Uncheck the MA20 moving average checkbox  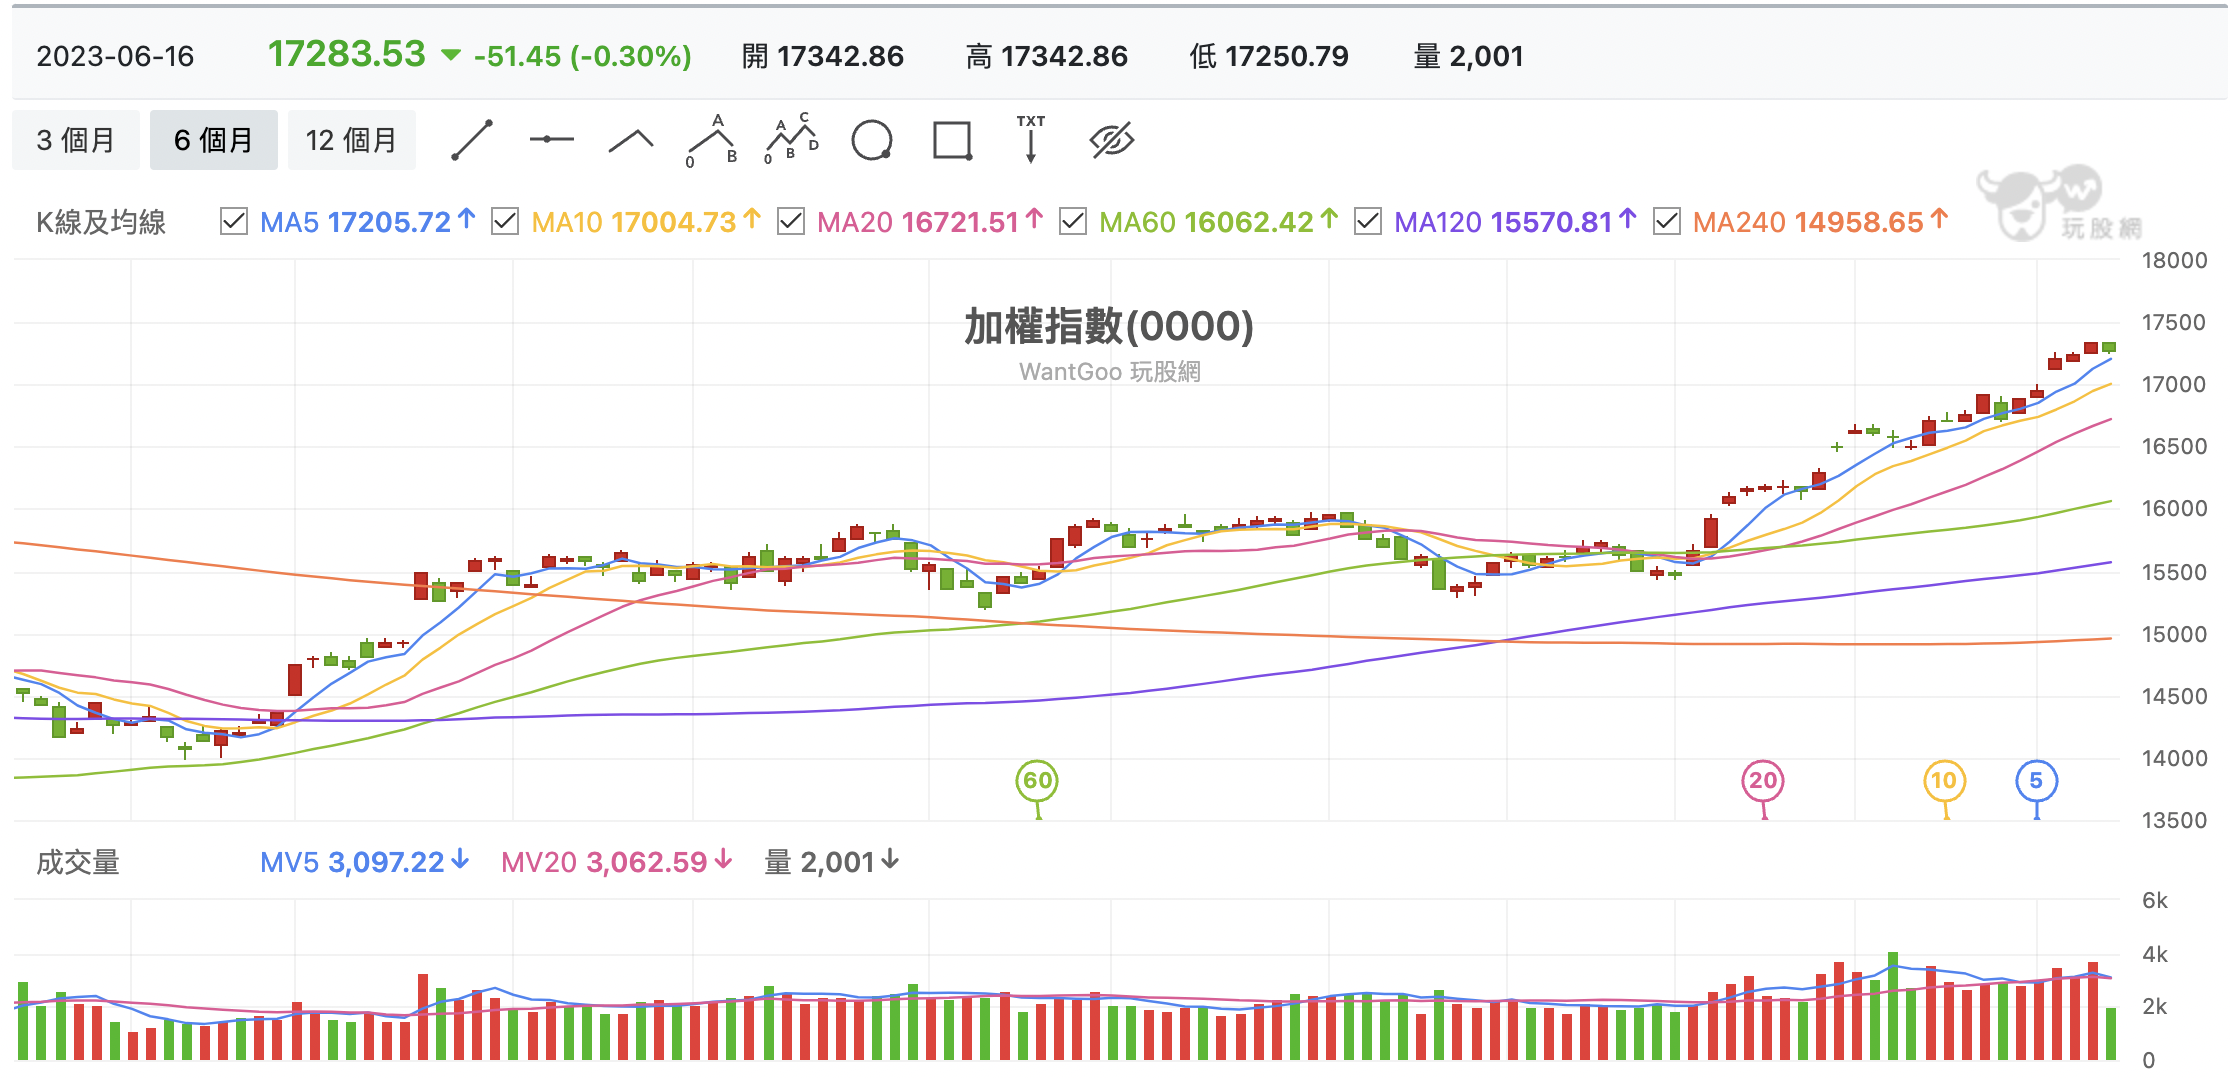(x=791, y=221)
